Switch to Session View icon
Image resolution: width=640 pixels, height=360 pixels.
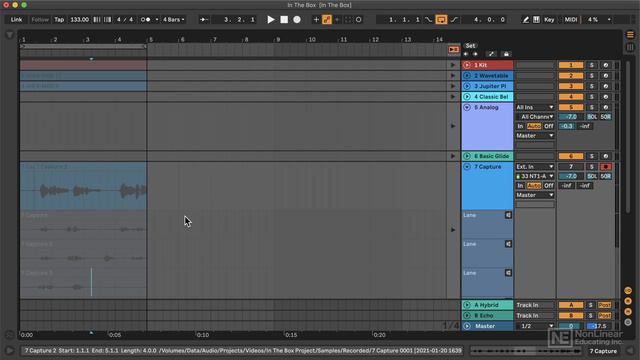pyautogui.click(x=630, y=47)
